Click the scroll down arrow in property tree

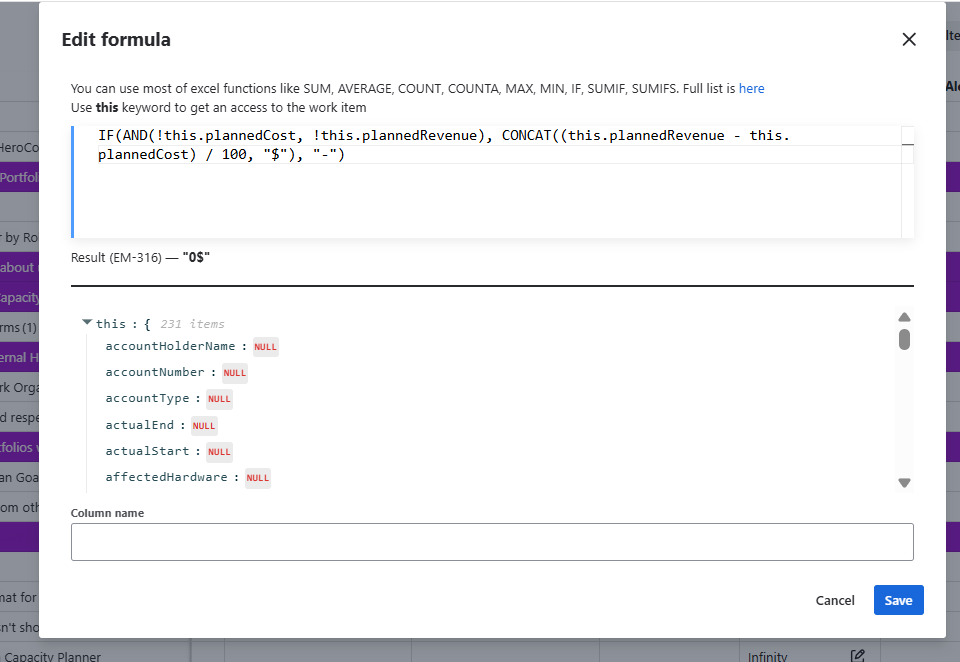(x=904, y=483)
